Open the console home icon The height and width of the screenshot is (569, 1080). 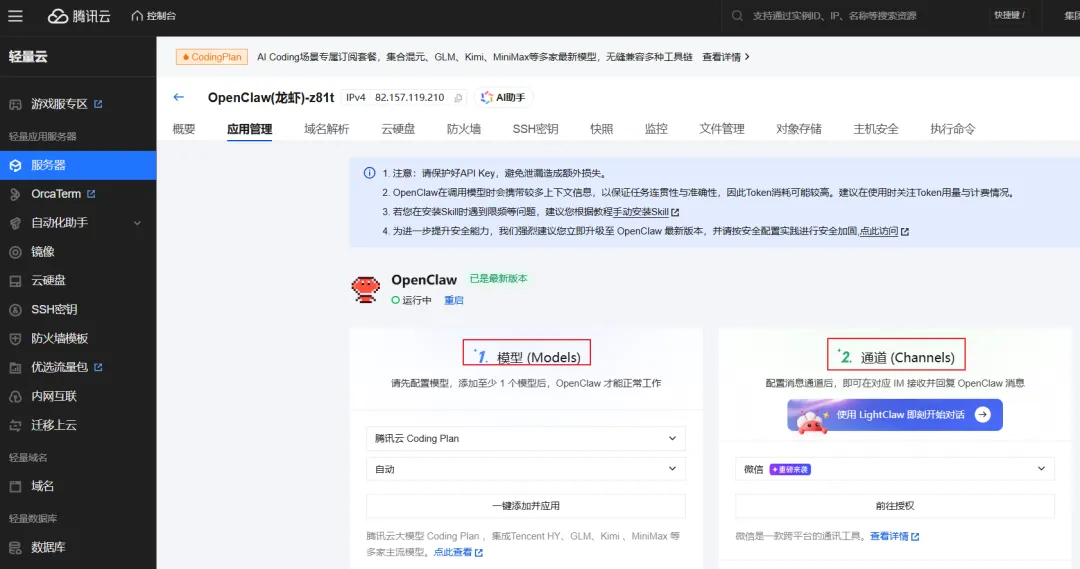[136, 15]
